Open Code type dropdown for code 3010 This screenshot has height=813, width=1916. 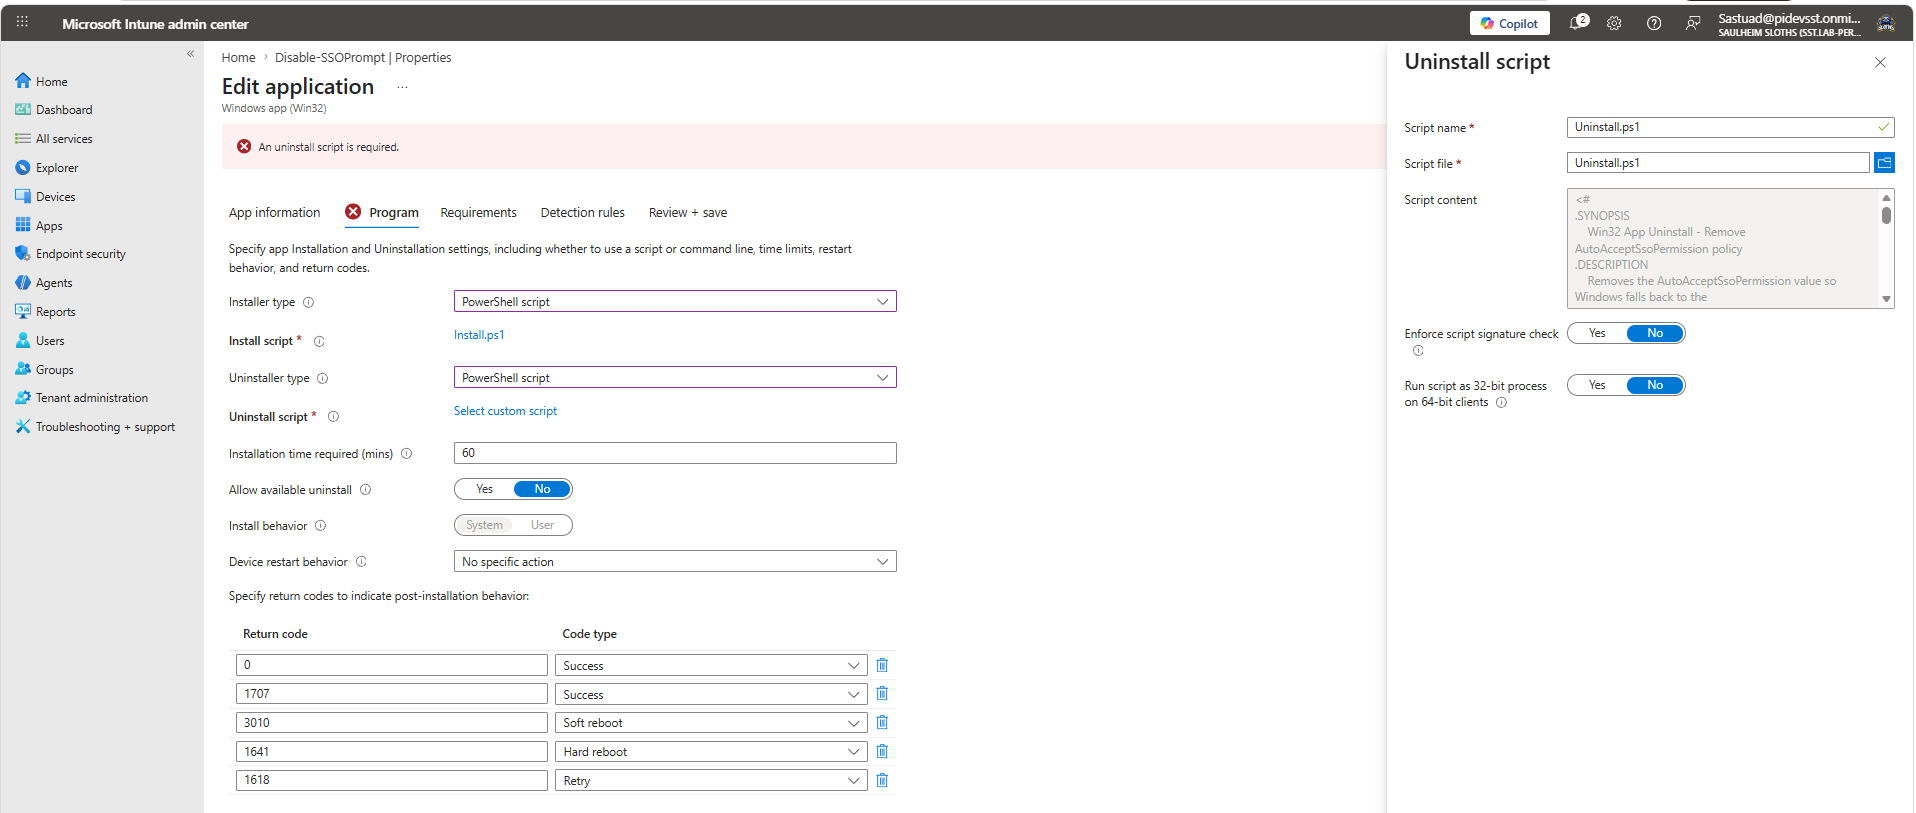[711, 722]
